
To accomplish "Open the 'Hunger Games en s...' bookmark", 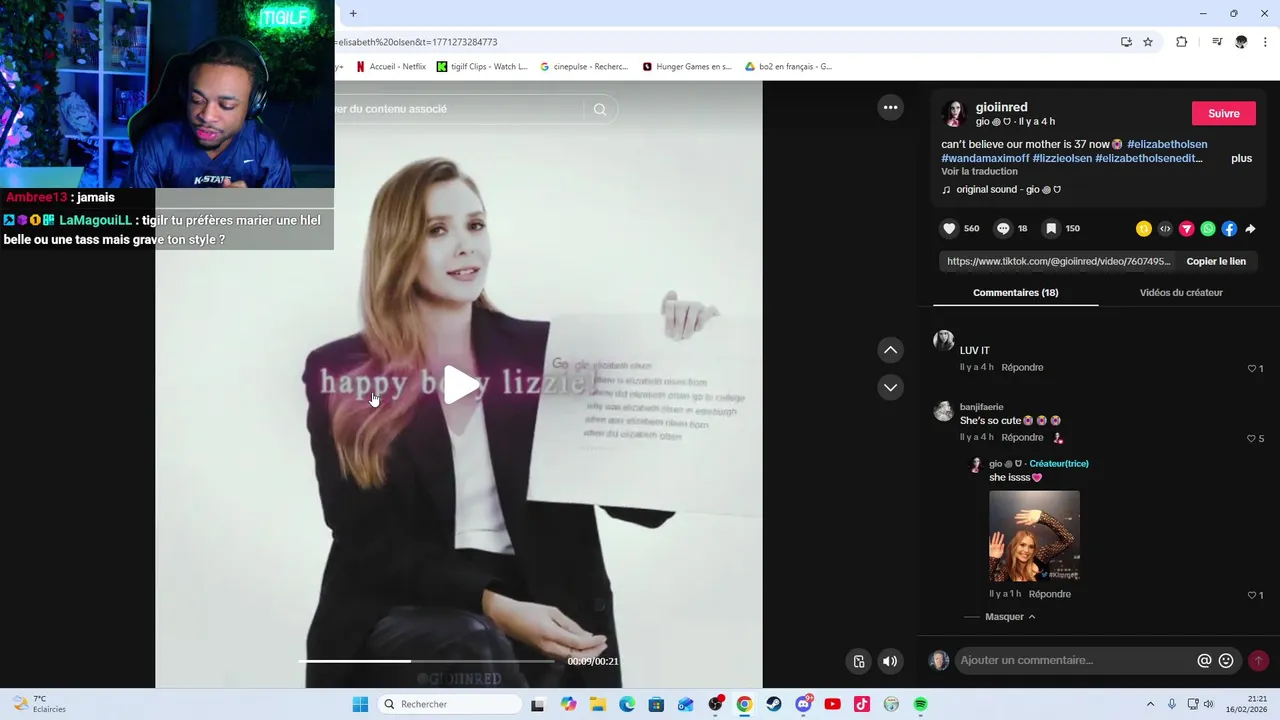I will [687, 67].
